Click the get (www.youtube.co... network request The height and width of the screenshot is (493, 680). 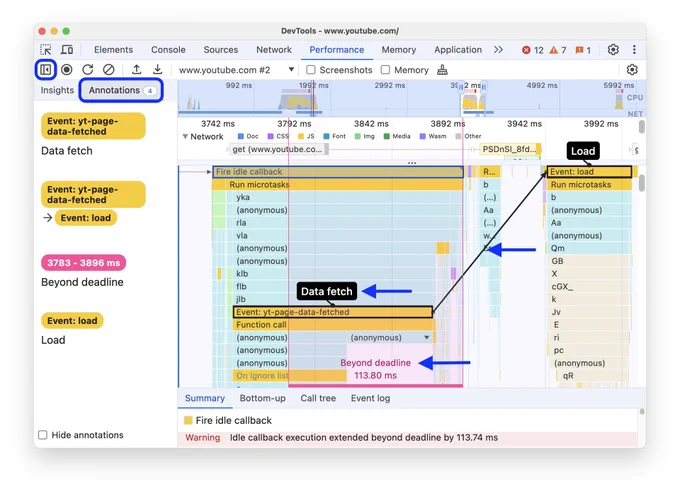click(278, 149)
